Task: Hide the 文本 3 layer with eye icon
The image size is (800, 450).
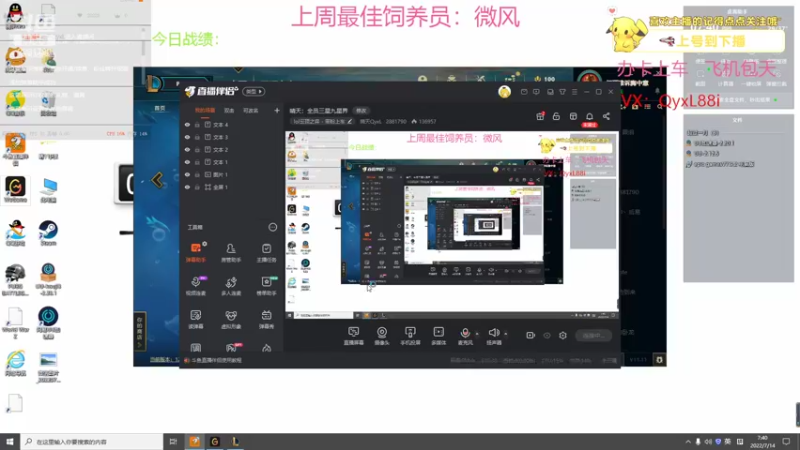Action: [187, 137]
